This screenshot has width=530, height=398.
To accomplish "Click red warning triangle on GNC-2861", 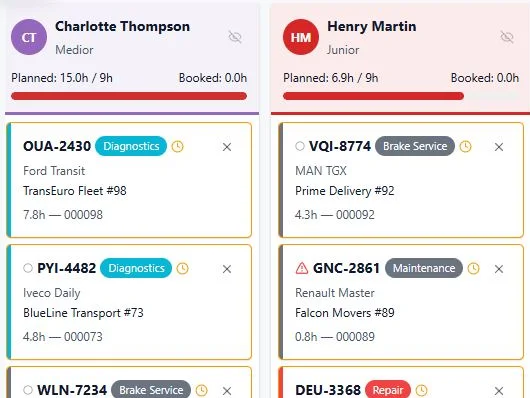I will point(302,268).
